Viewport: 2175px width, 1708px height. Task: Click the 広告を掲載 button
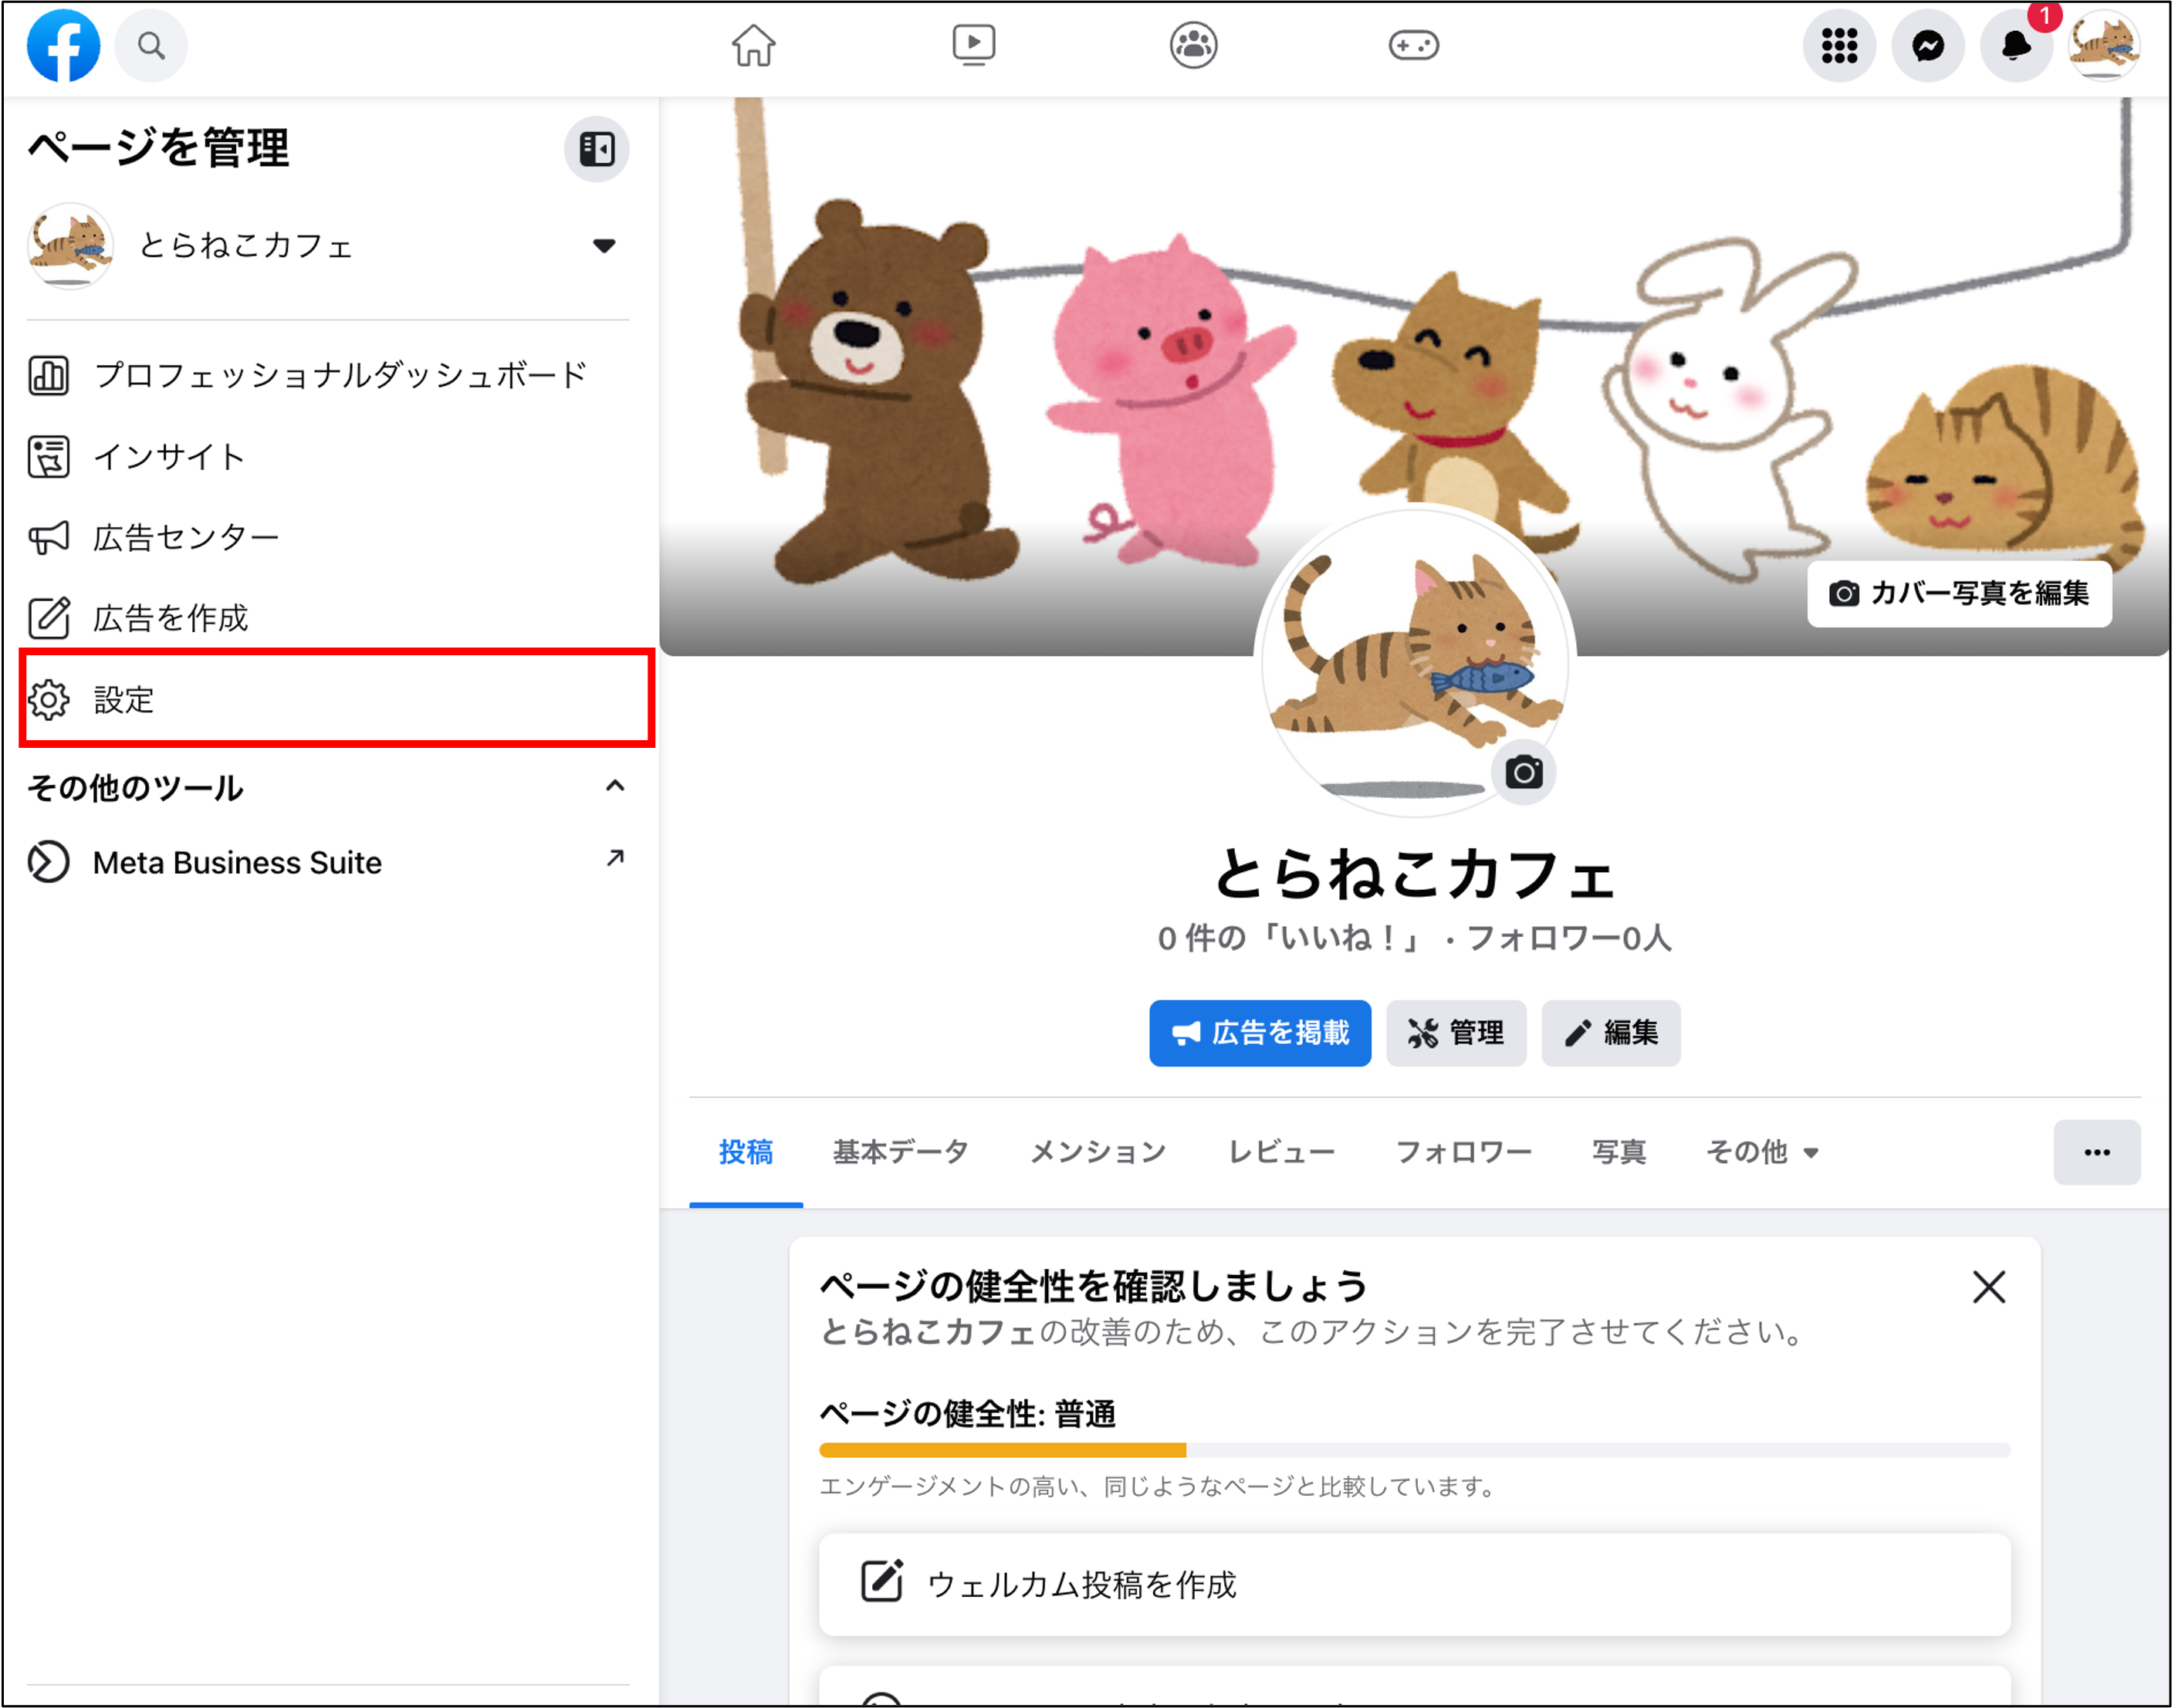coord(1260,1033)
